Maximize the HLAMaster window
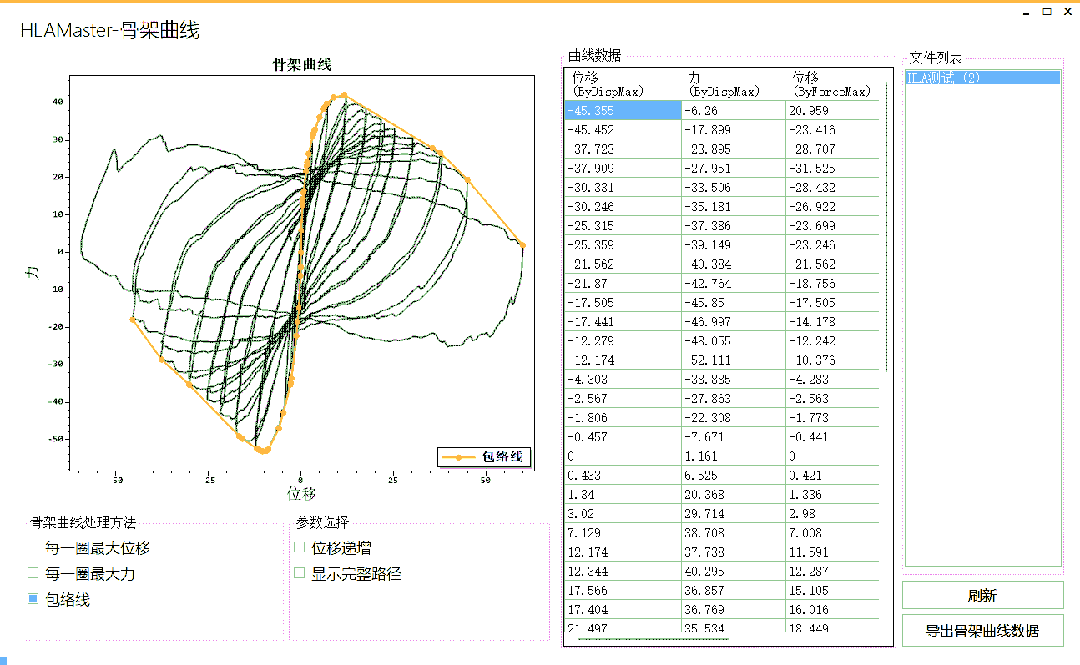1080x665 pixels. click(x=1047, y=11)
